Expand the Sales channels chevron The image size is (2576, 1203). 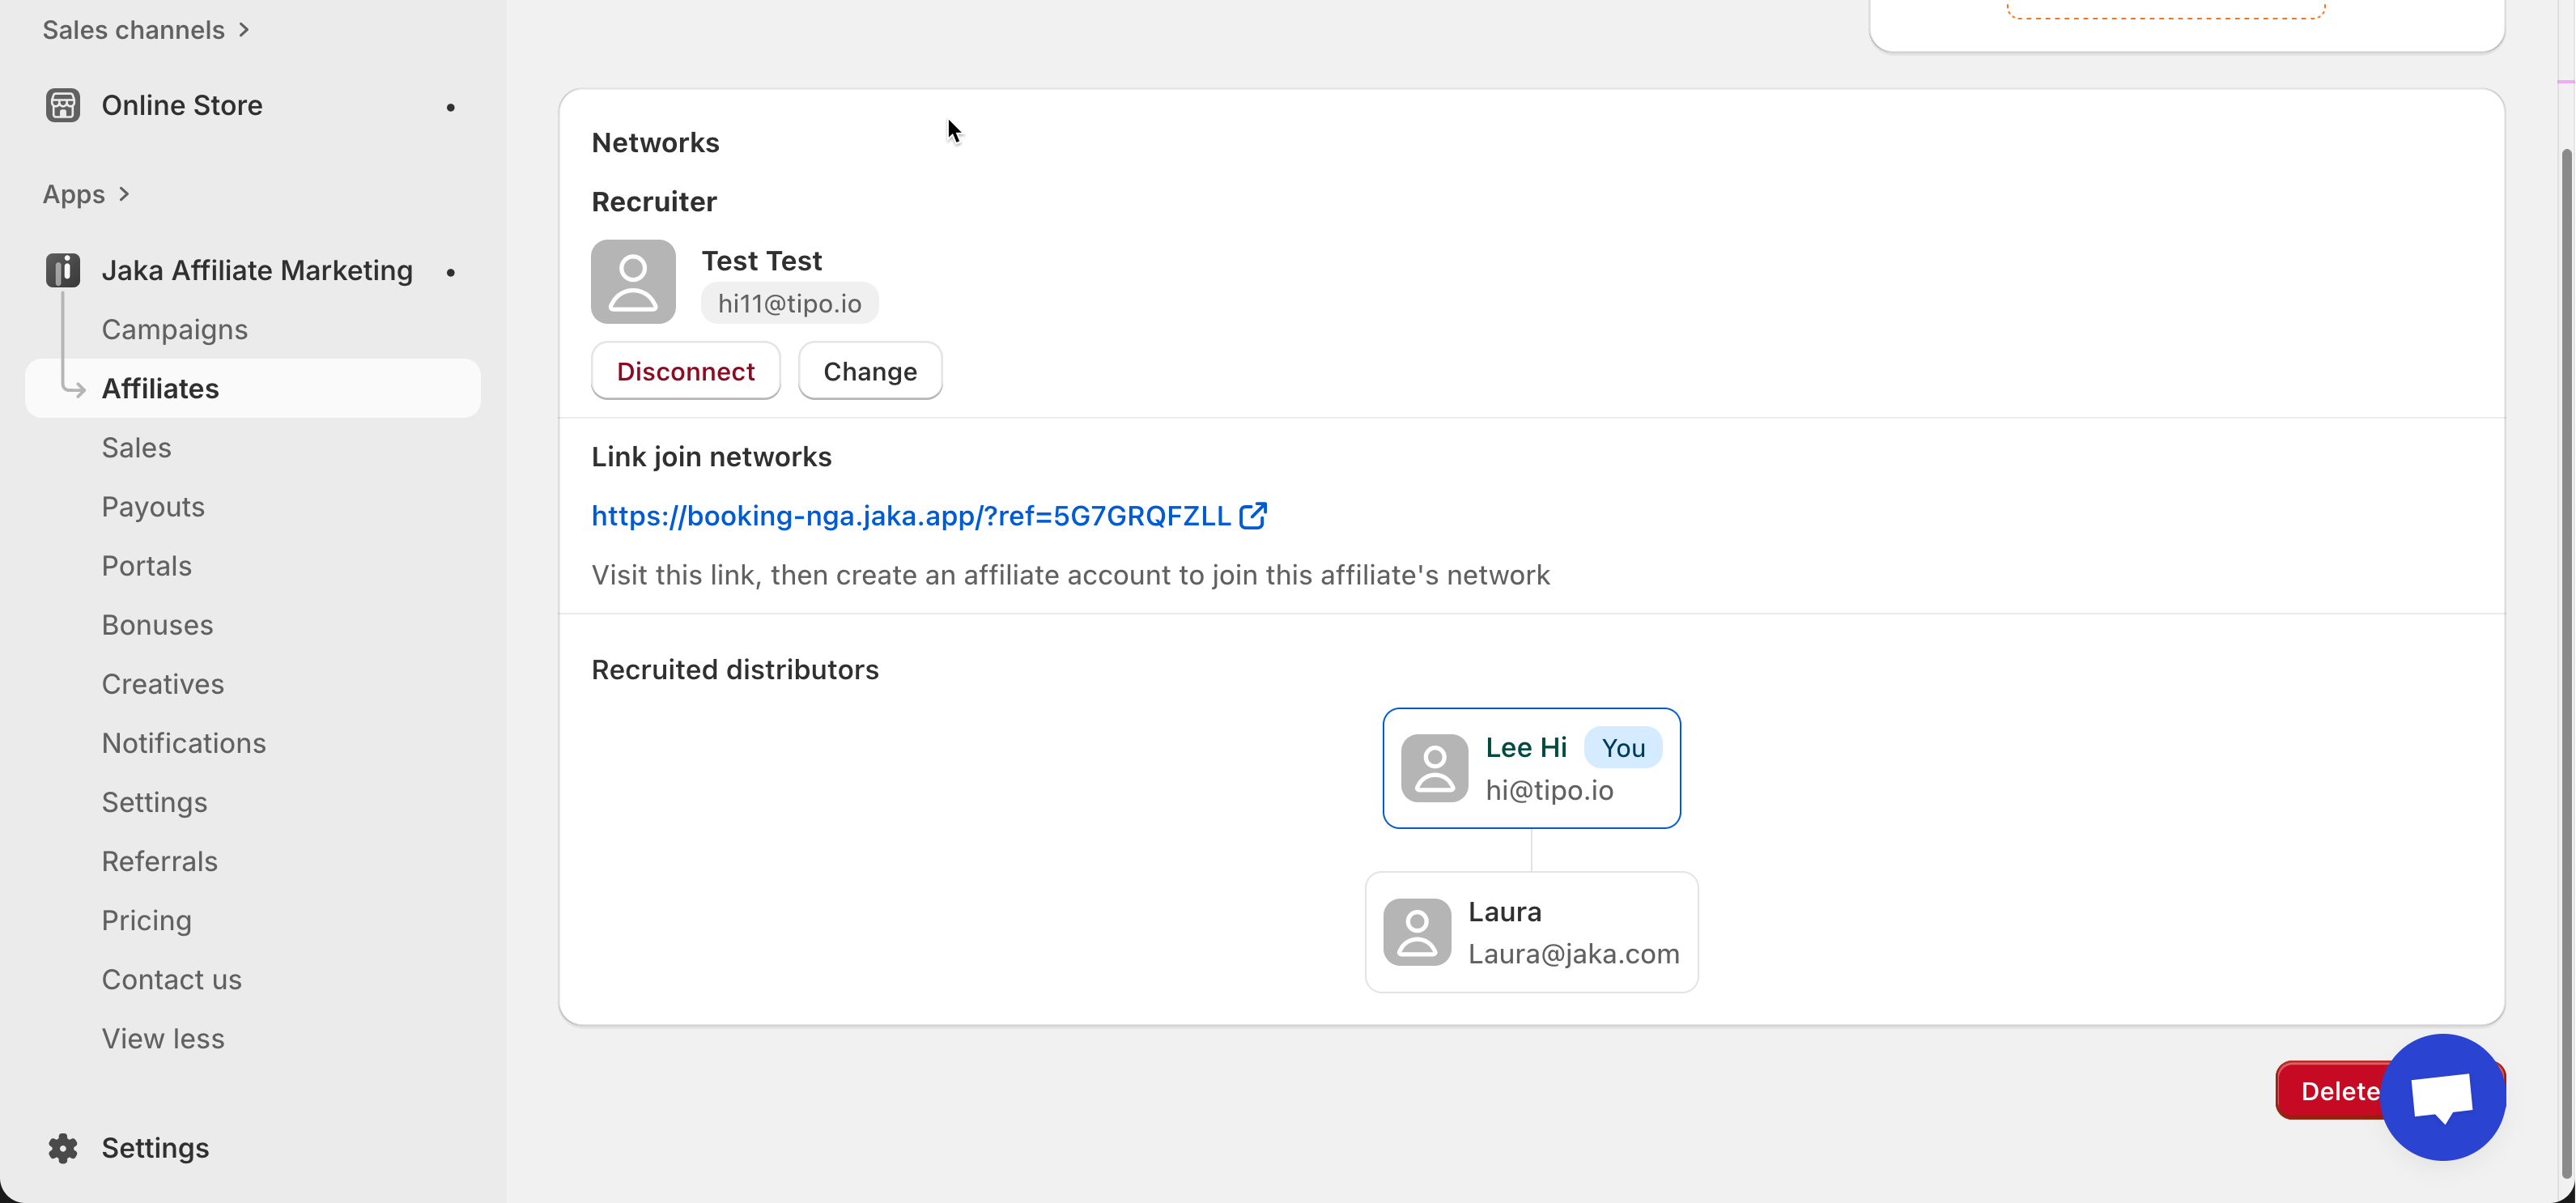coord(244,30)
